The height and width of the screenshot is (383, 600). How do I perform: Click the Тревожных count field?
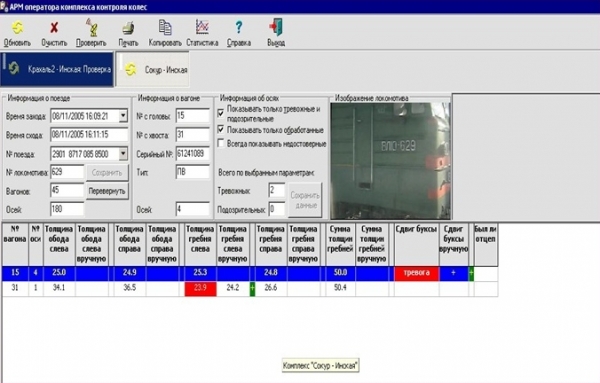[277, 190]
